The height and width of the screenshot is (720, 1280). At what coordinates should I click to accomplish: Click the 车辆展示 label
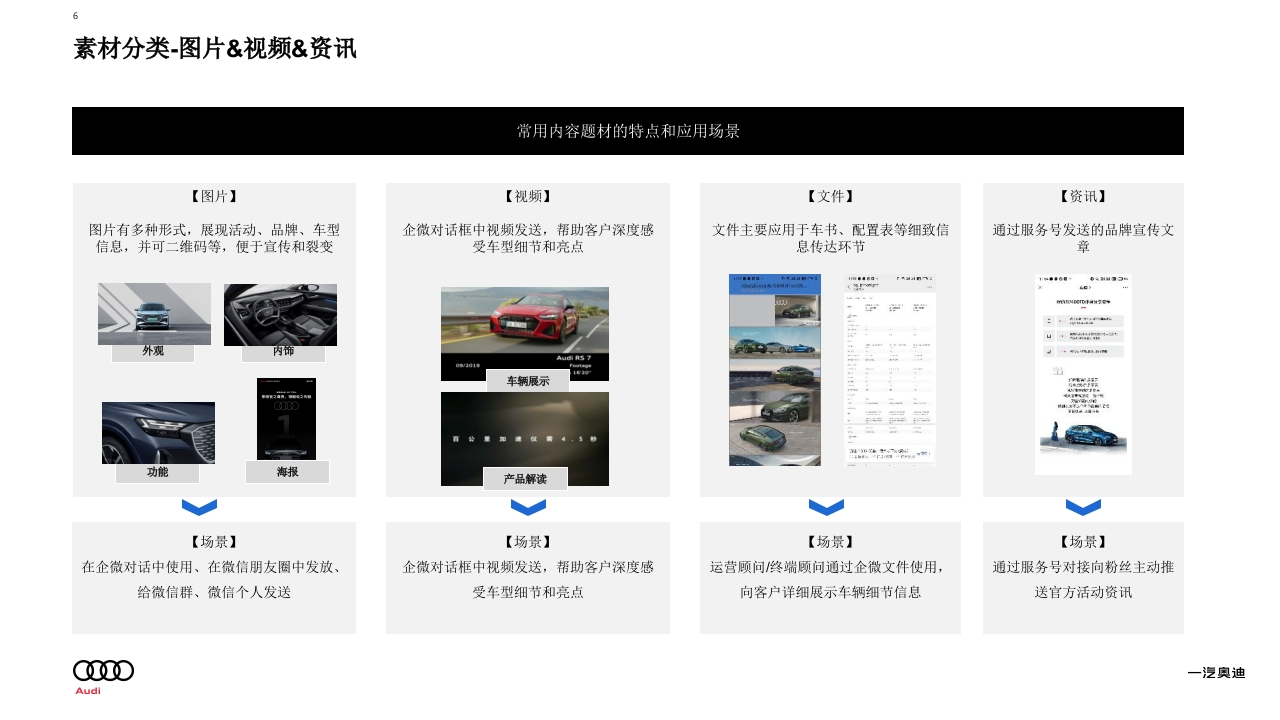527,381
